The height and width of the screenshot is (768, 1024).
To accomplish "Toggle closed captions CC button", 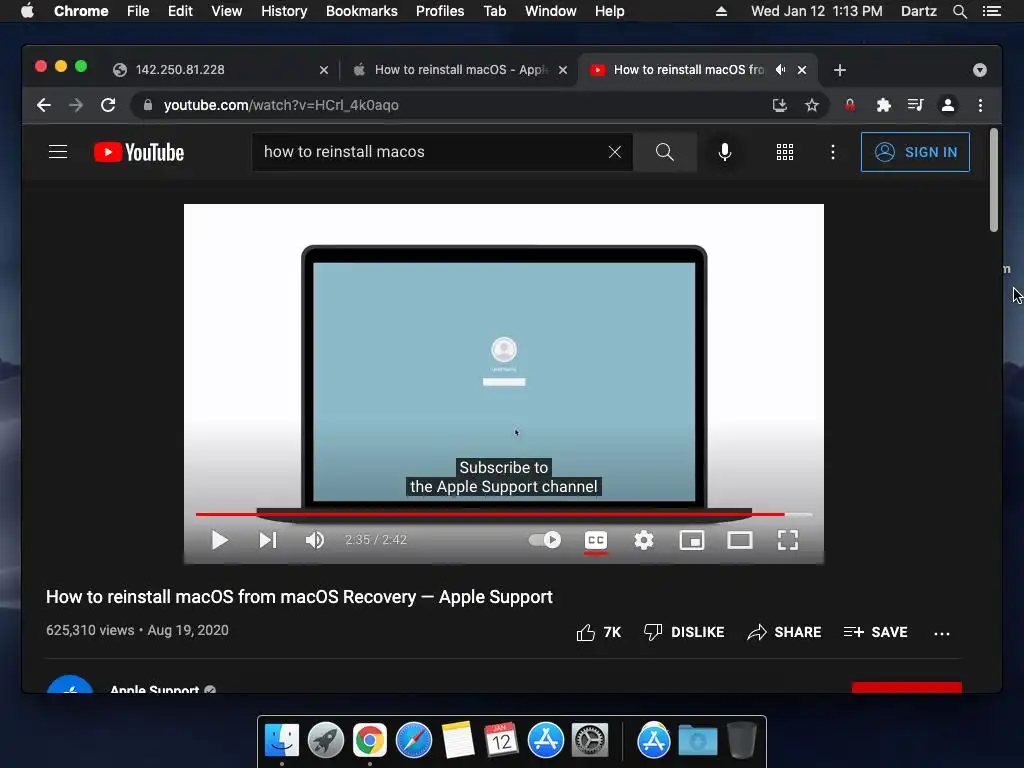I will pyautogui.click(x=596, y=540).
